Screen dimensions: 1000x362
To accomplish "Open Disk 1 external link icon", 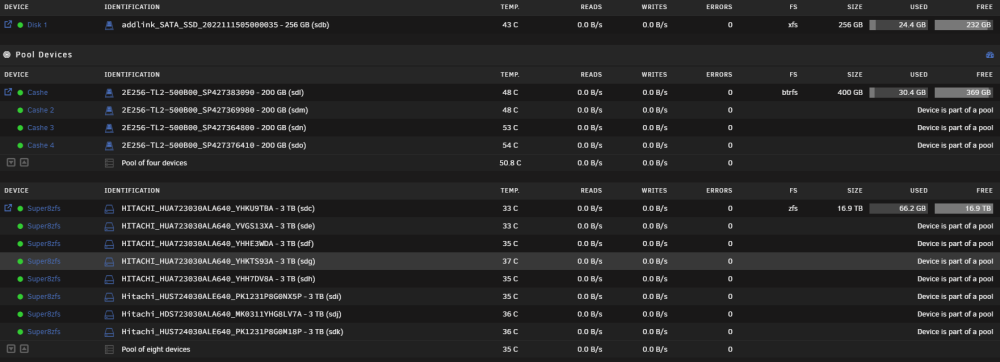I will 8,25.
